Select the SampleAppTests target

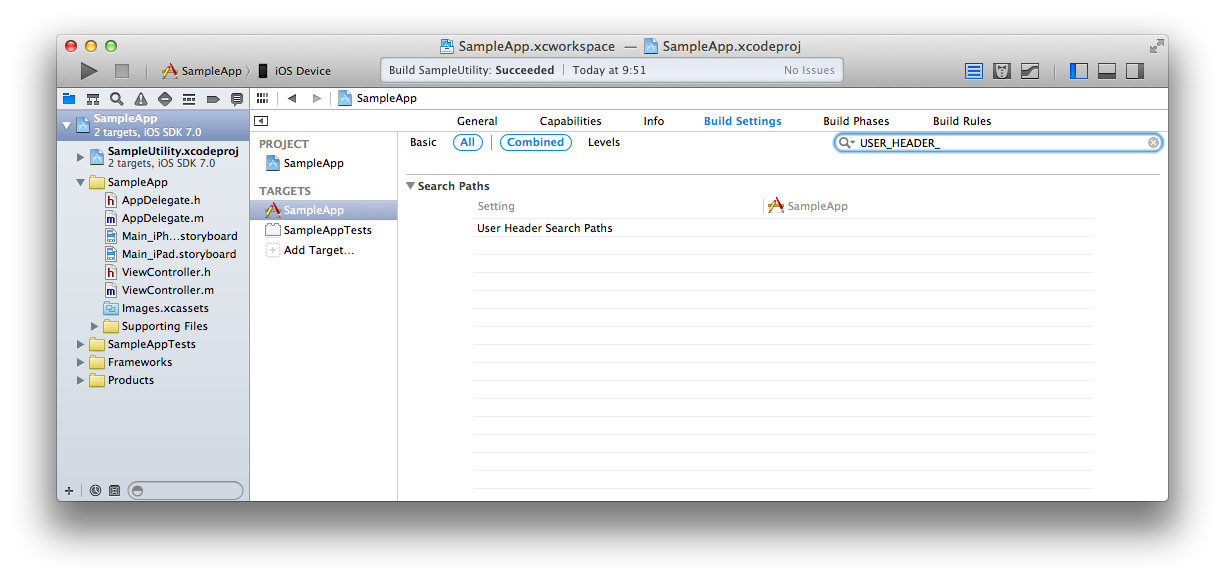327,230
